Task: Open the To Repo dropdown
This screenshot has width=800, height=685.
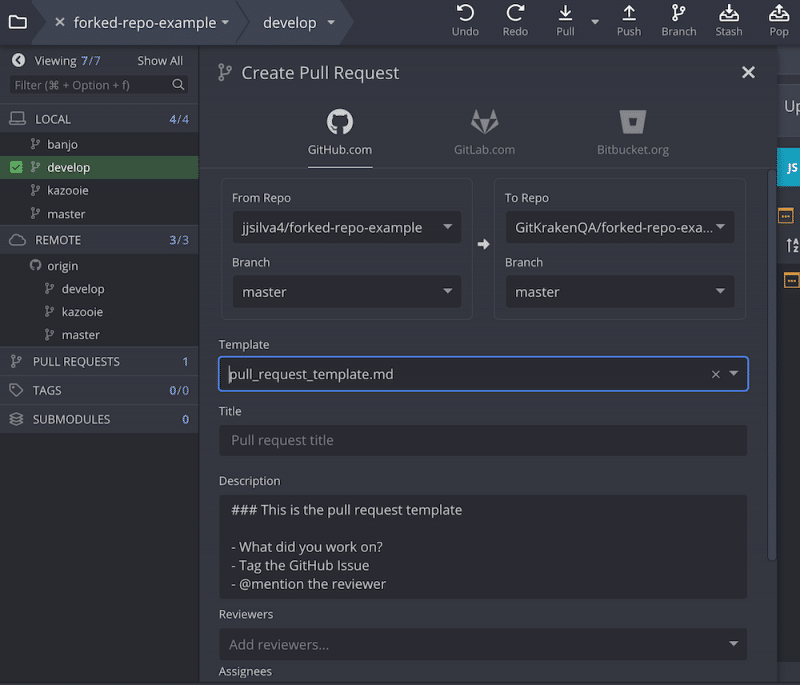Action: (x=619, y=227)
